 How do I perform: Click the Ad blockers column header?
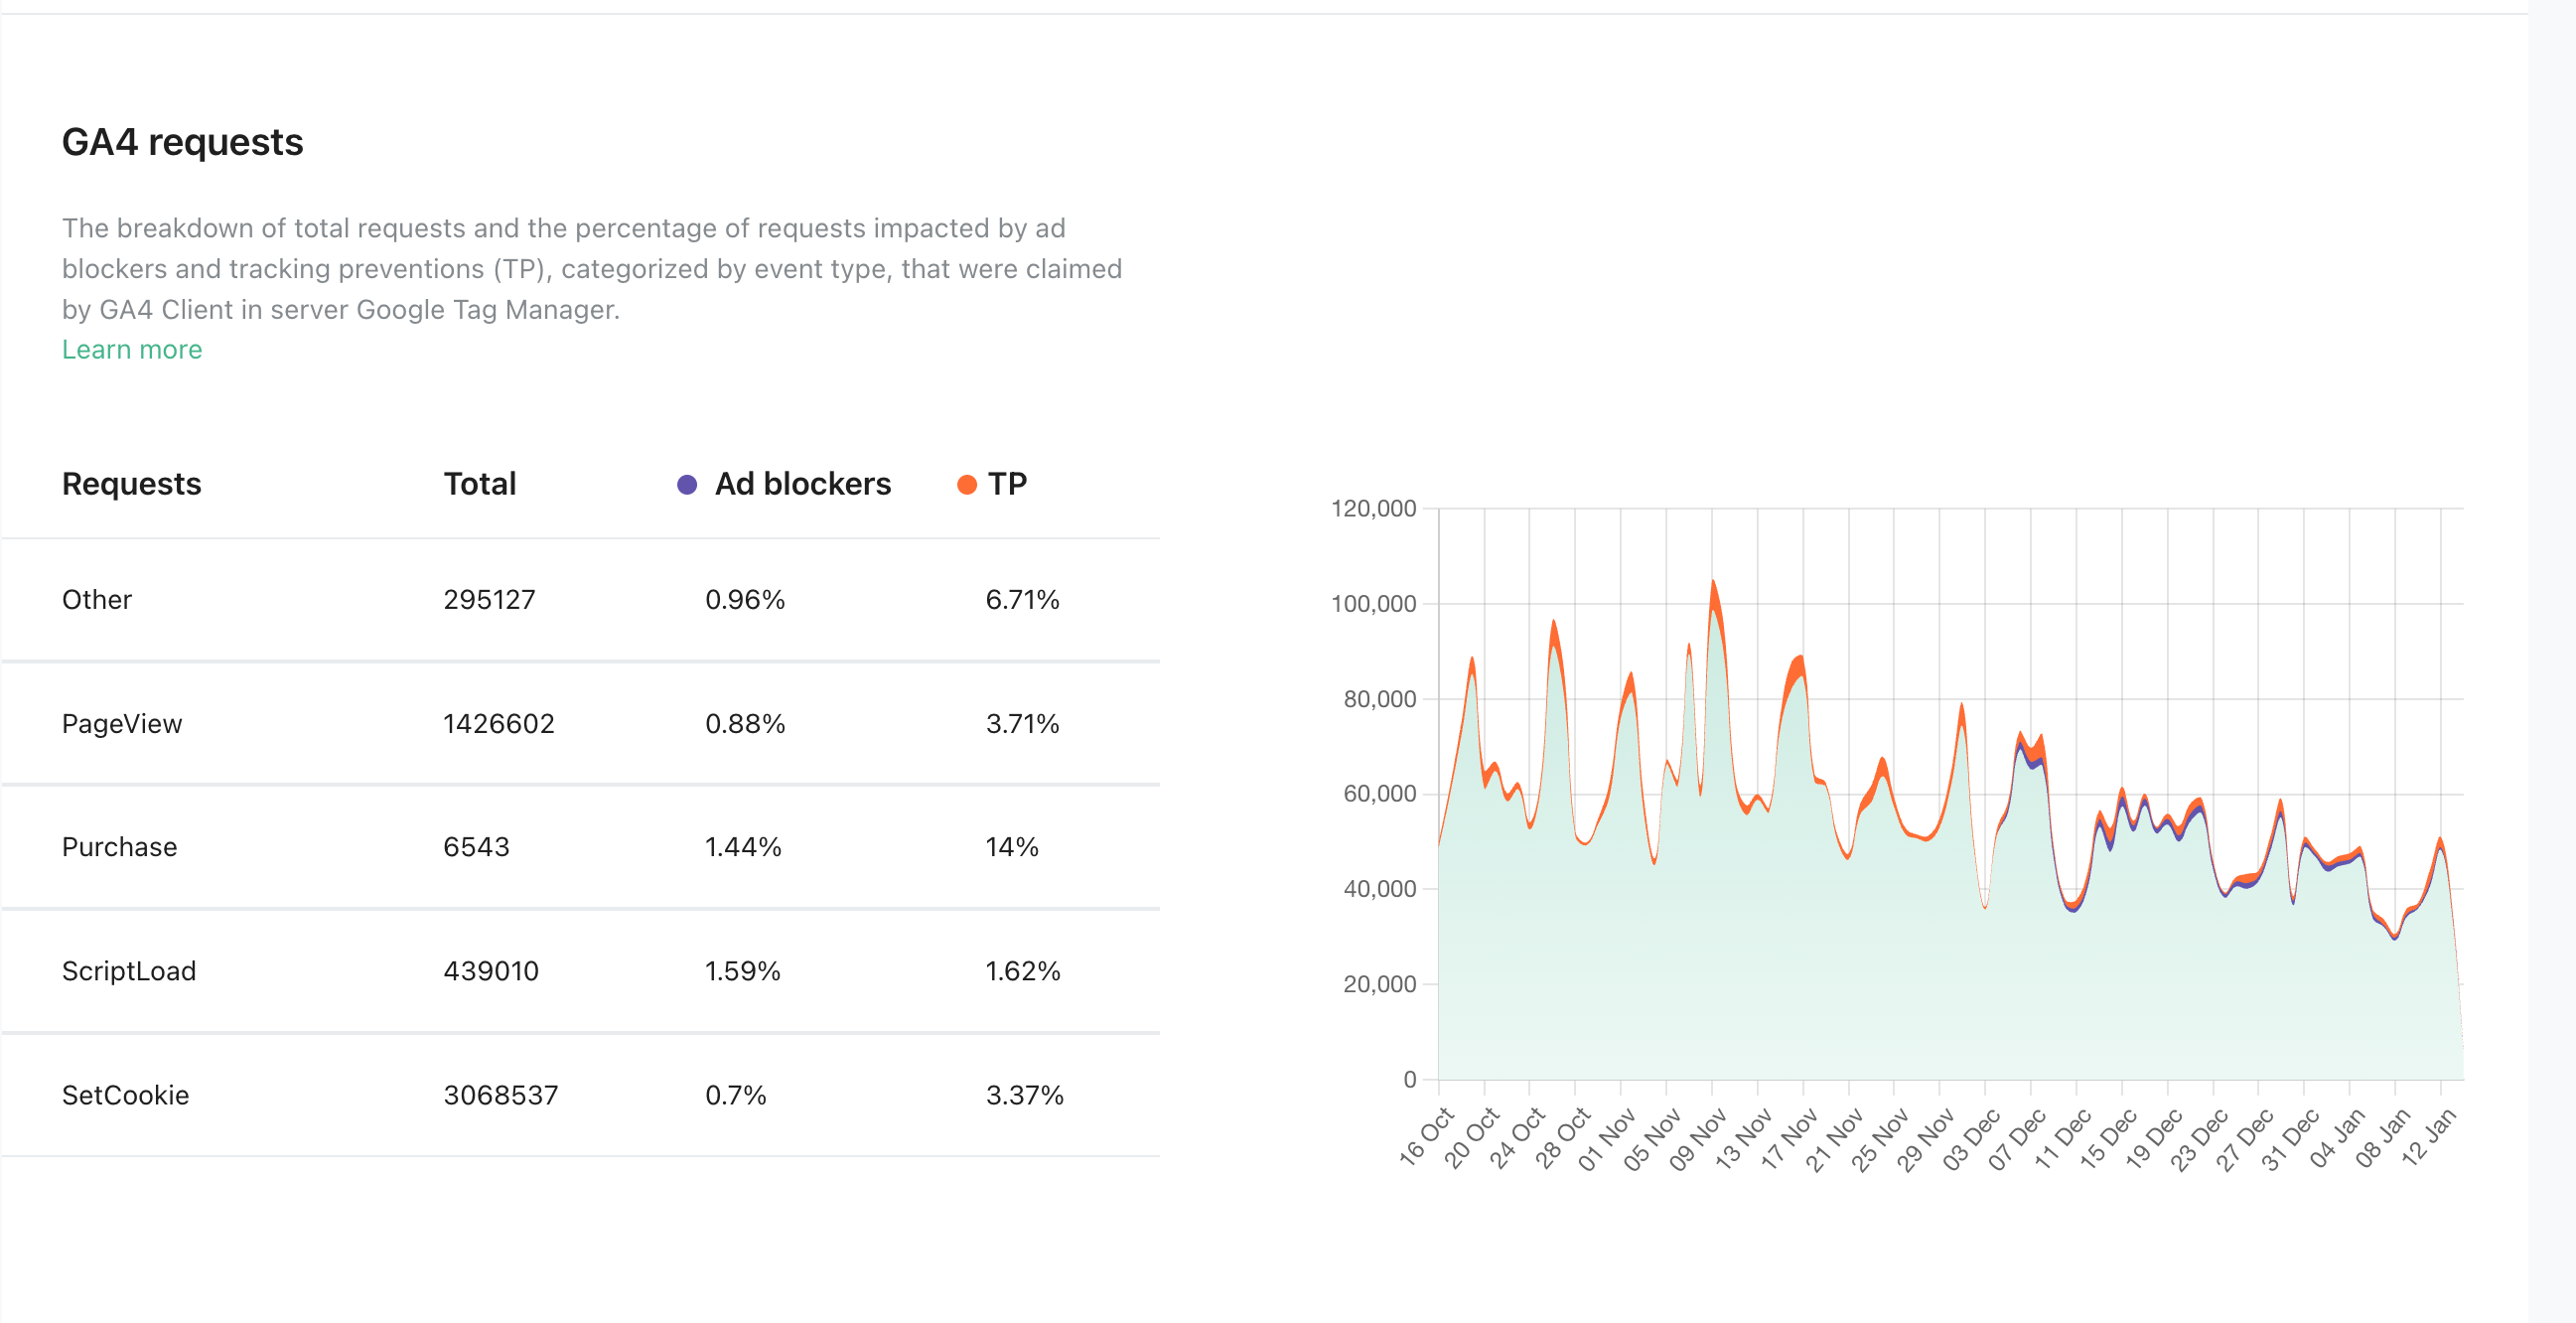coord(802,484)
